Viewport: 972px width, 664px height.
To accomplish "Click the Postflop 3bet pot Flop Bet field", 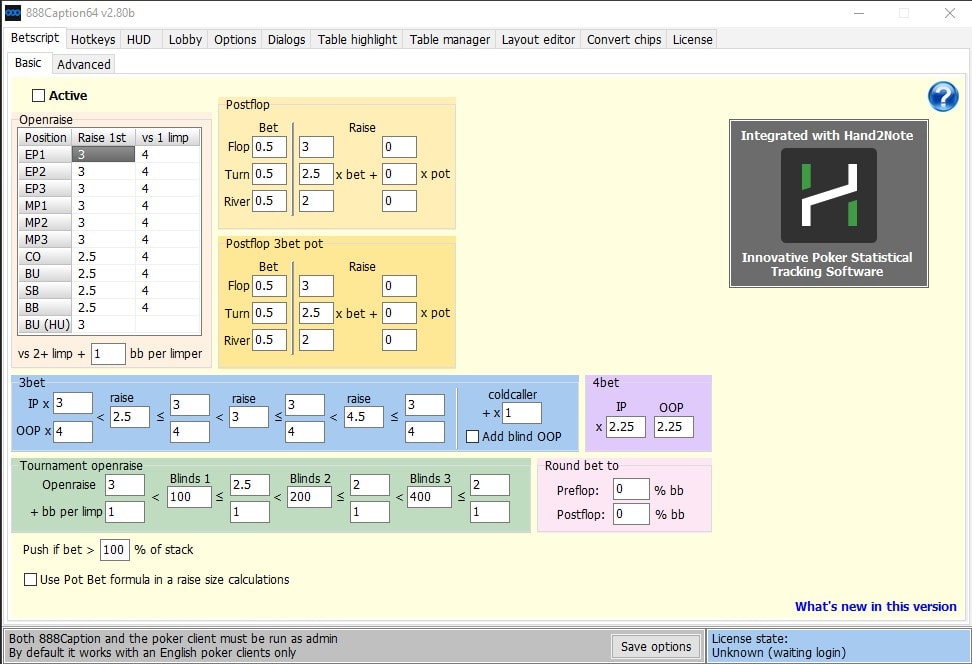I will pos(269,286).
